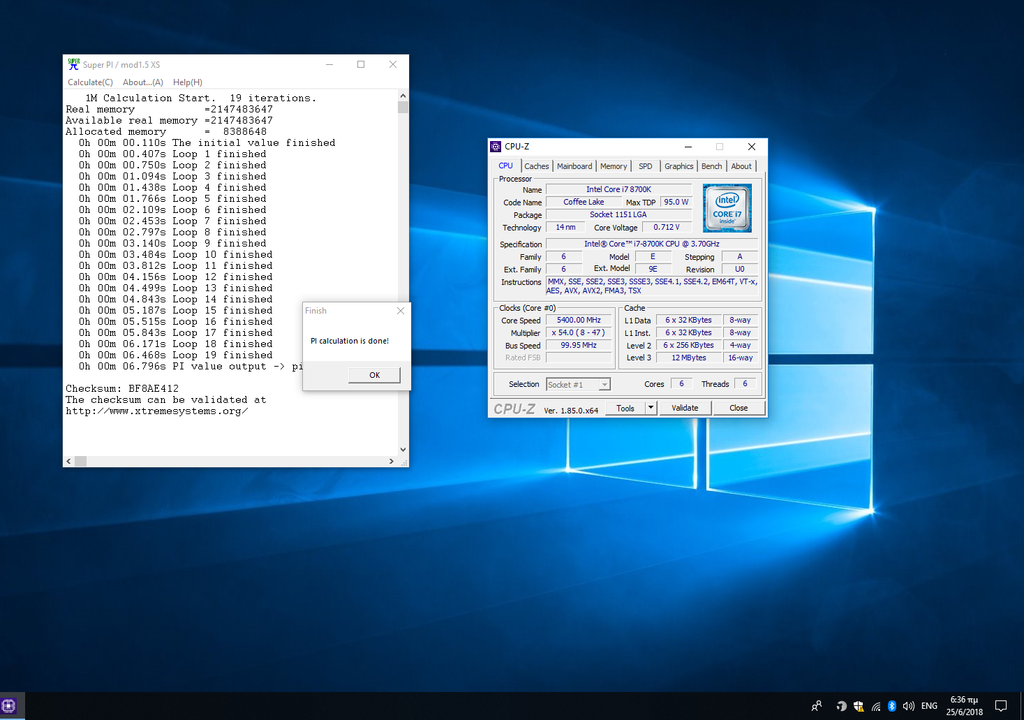1024x720 pixels.
Task: Click the Level 3 cache value '12 MBytes'
Action: [689, 358]
